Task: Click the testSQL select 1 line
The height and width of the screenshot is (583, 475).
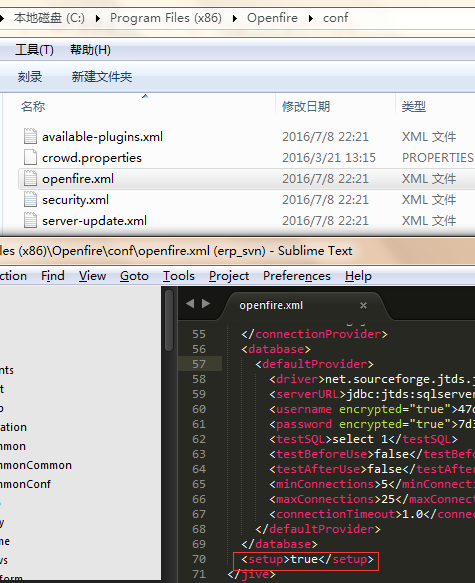Action: pos(363,439)
